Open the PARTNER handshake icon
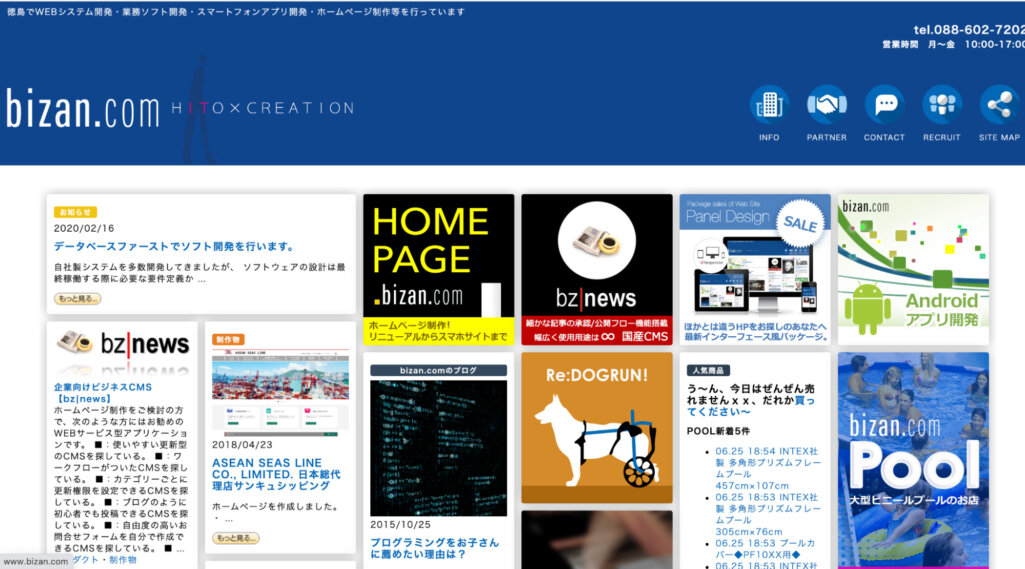Screen dimensions: 1025x569 [826, 105]
